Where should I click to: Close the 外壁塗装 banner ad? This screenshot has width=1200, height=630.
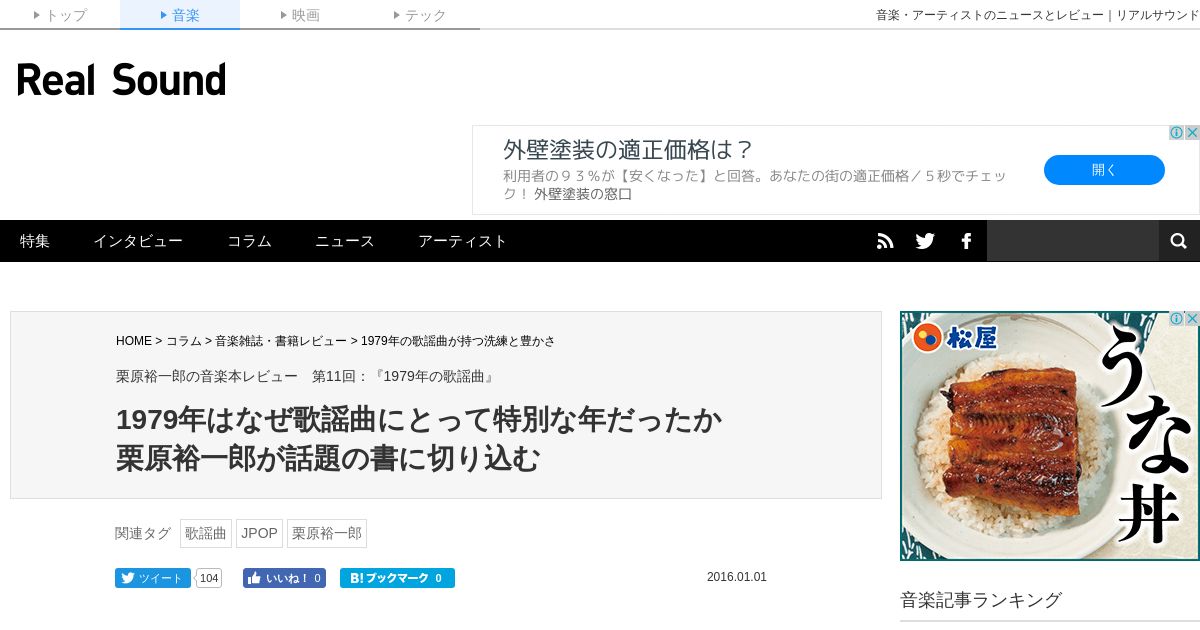click(x=1192, y=133)
